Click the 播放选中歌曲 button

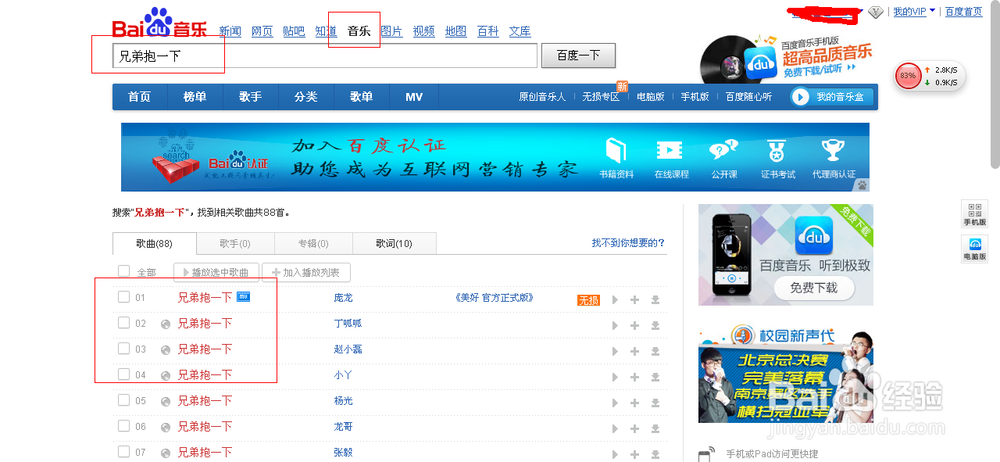216,272
